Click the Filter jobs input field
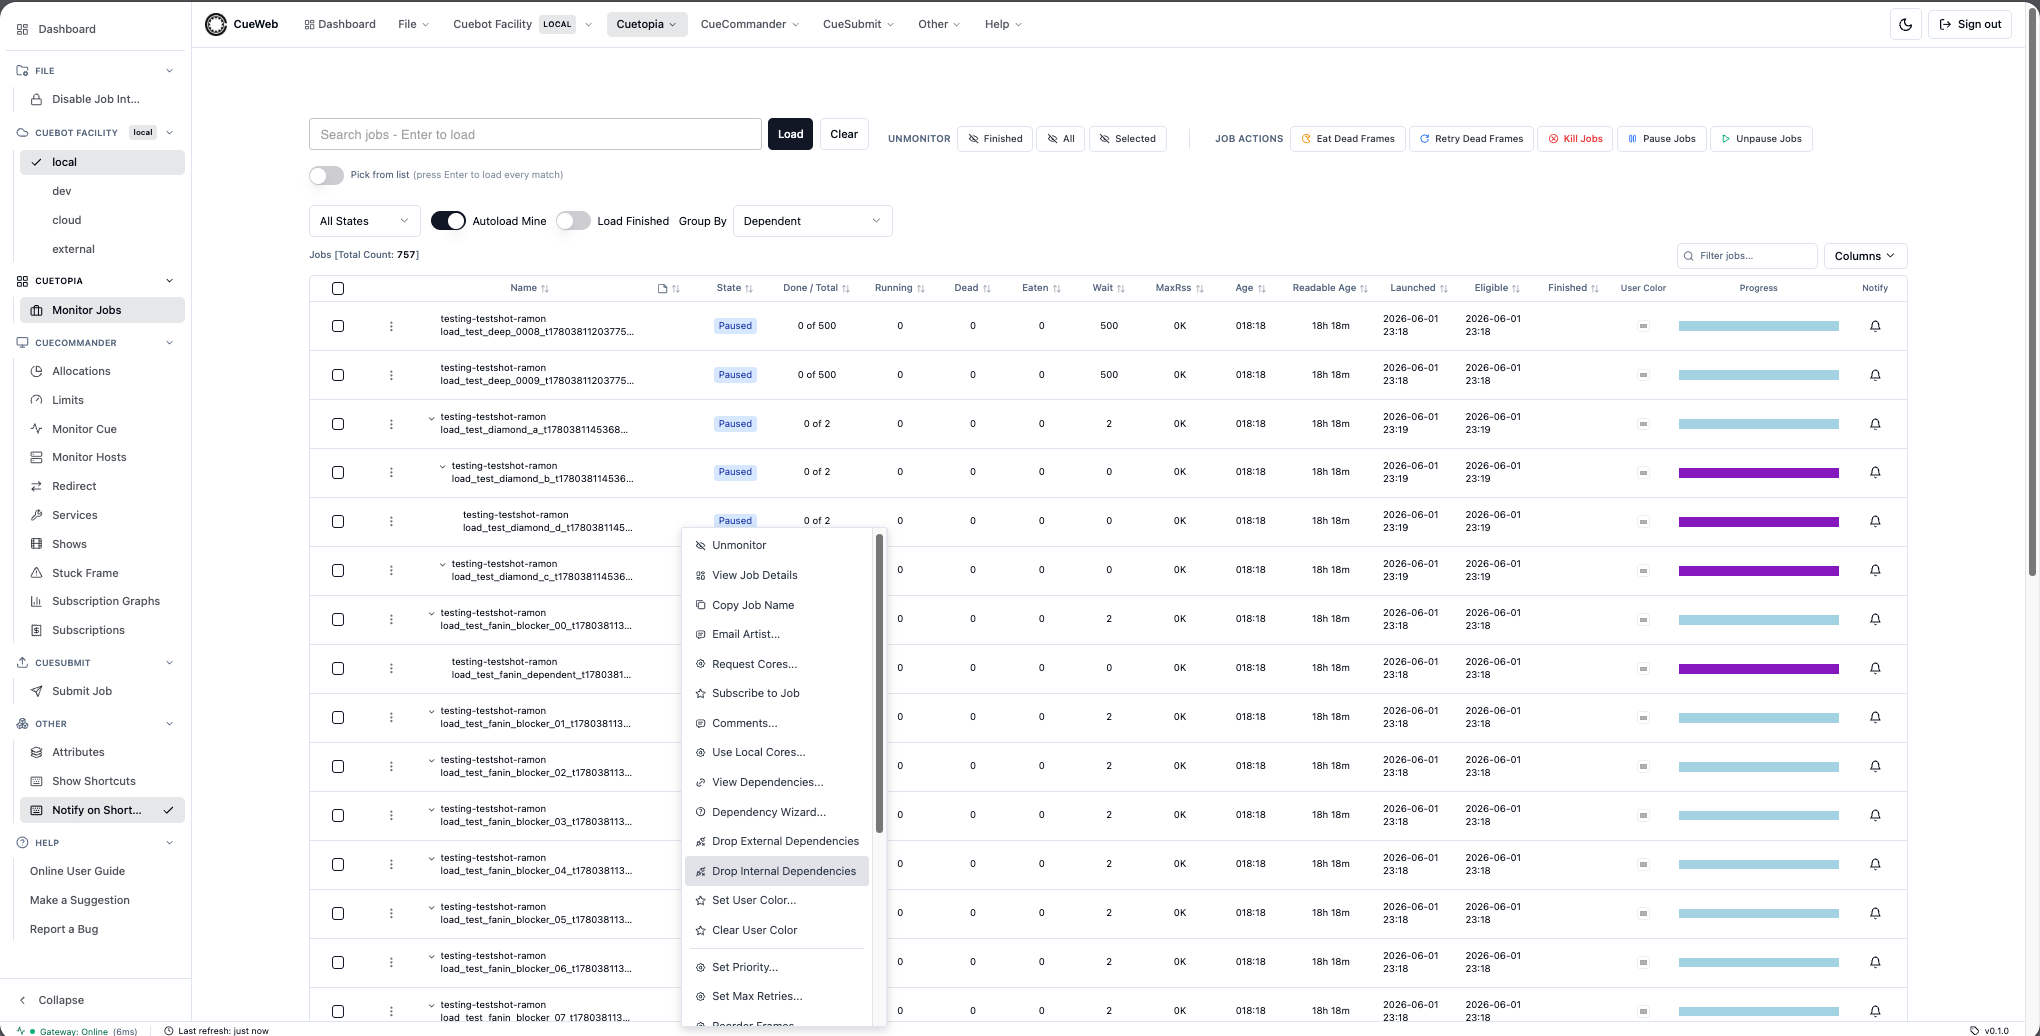The height and width of the screenshot is (1036, 2040). click(x=1747, y=256)
